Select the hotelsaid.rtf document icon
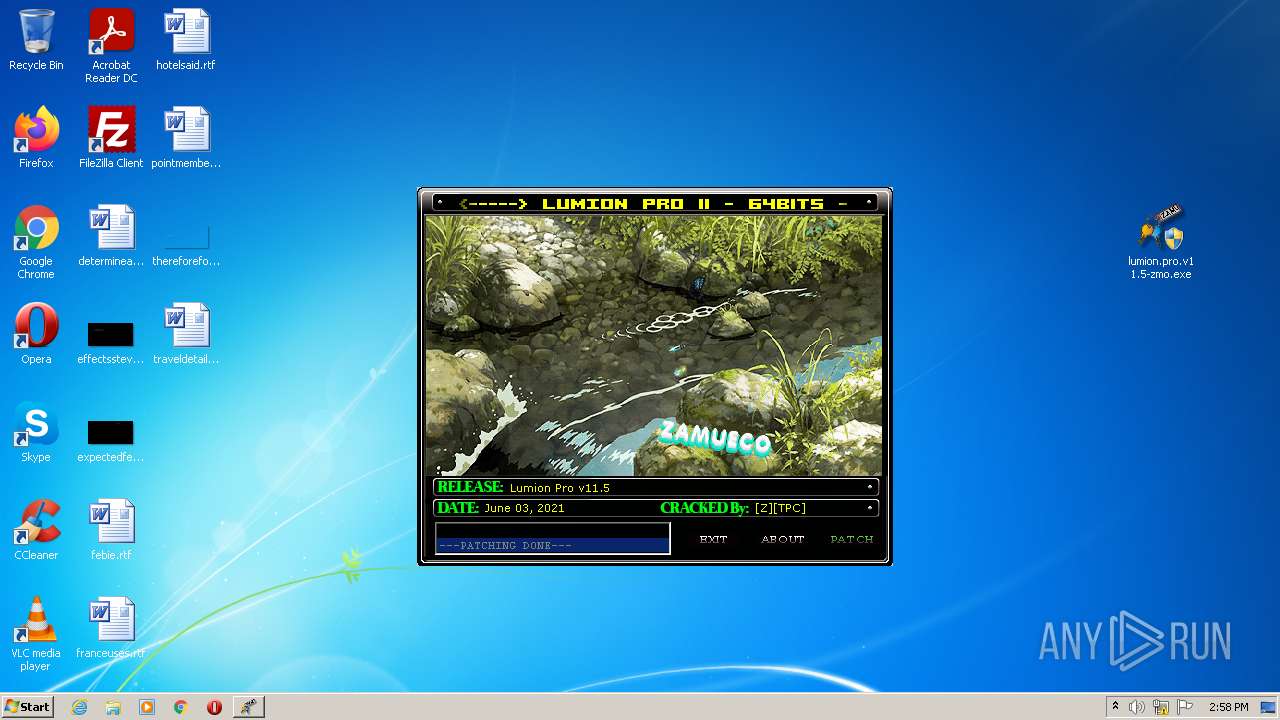 click(x=186, y=41)
